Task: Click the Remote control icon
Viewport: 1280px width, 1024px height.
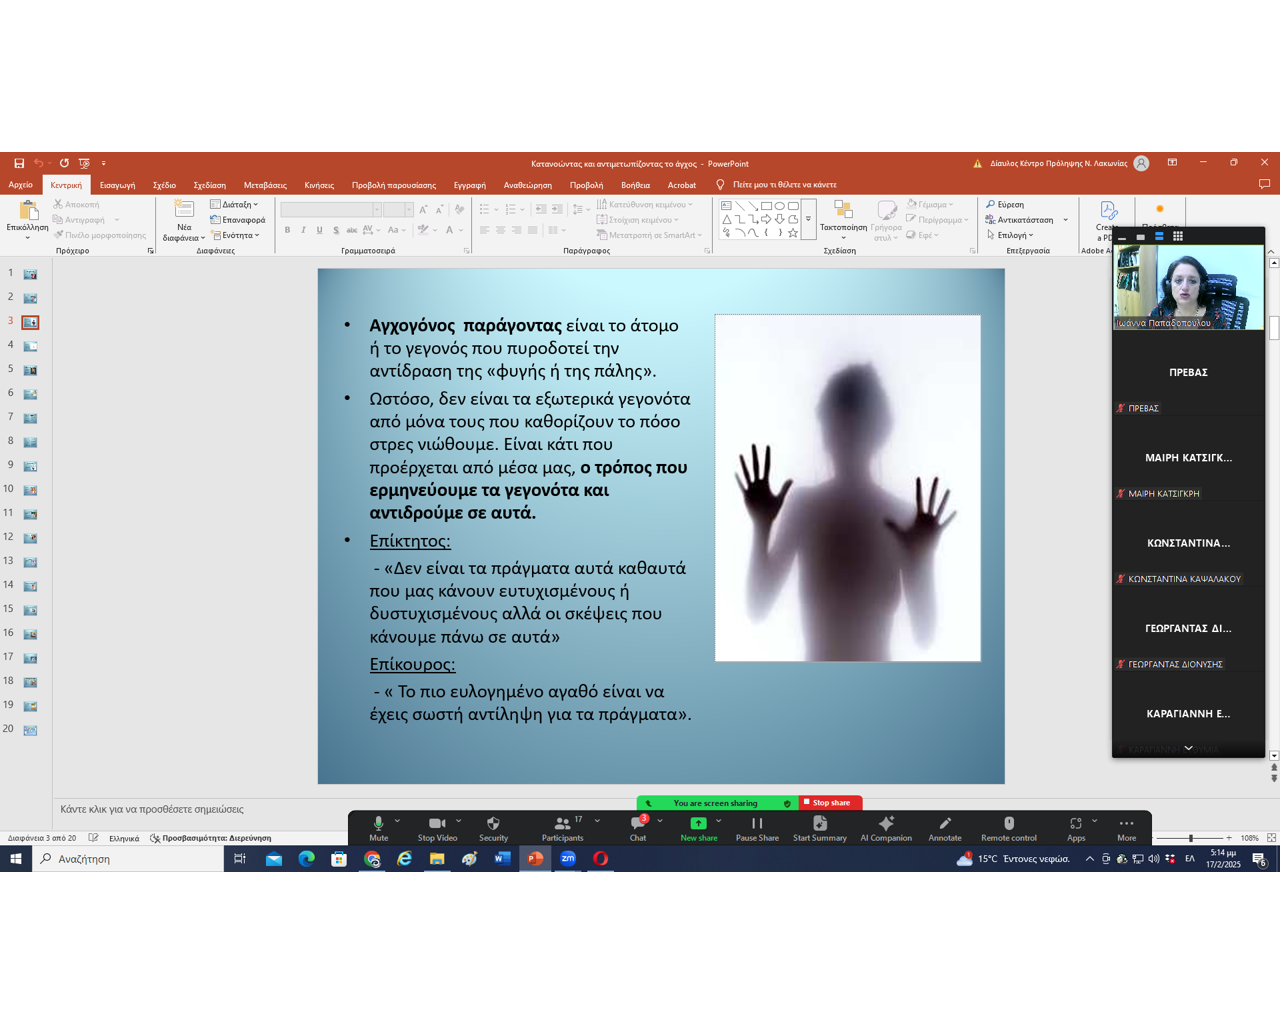Action: click(x=1008, y=824)
